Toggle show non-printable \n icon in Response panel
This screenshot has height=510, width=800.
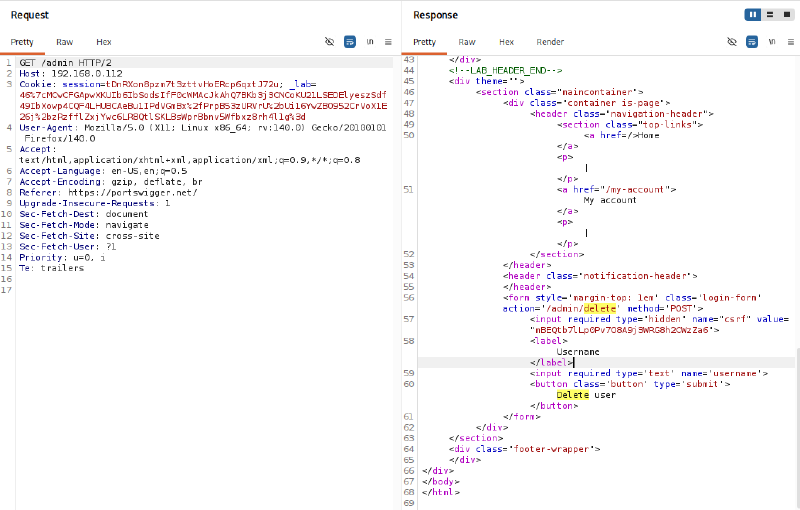click(x=772, y=42)
